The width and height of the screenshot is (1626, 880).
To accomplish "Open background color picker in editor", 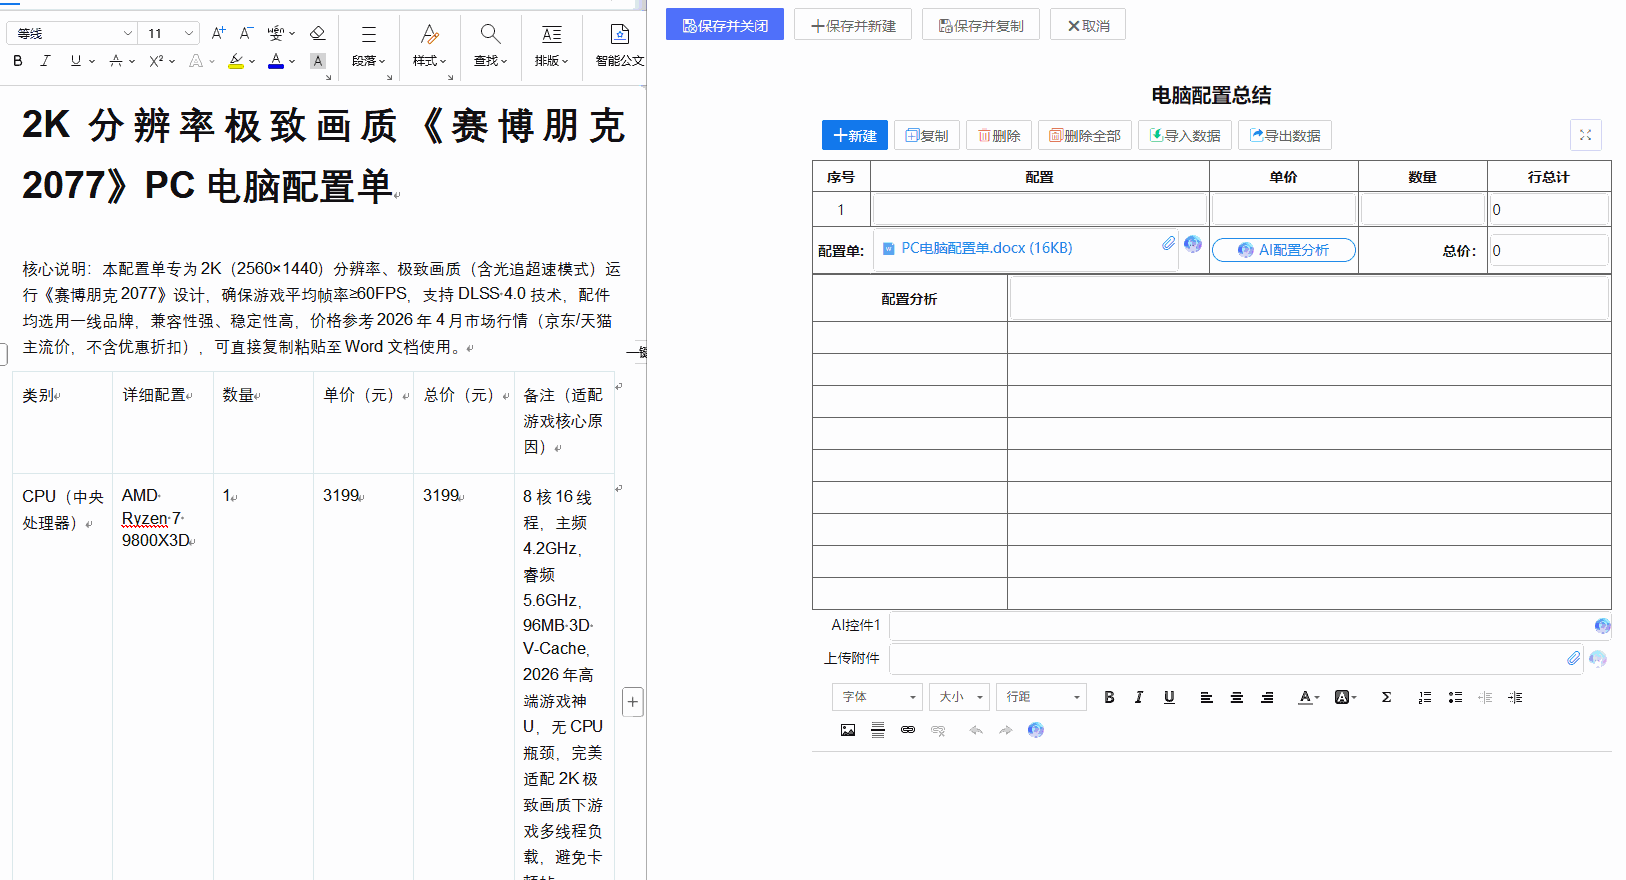I will tap(1345, 697).
